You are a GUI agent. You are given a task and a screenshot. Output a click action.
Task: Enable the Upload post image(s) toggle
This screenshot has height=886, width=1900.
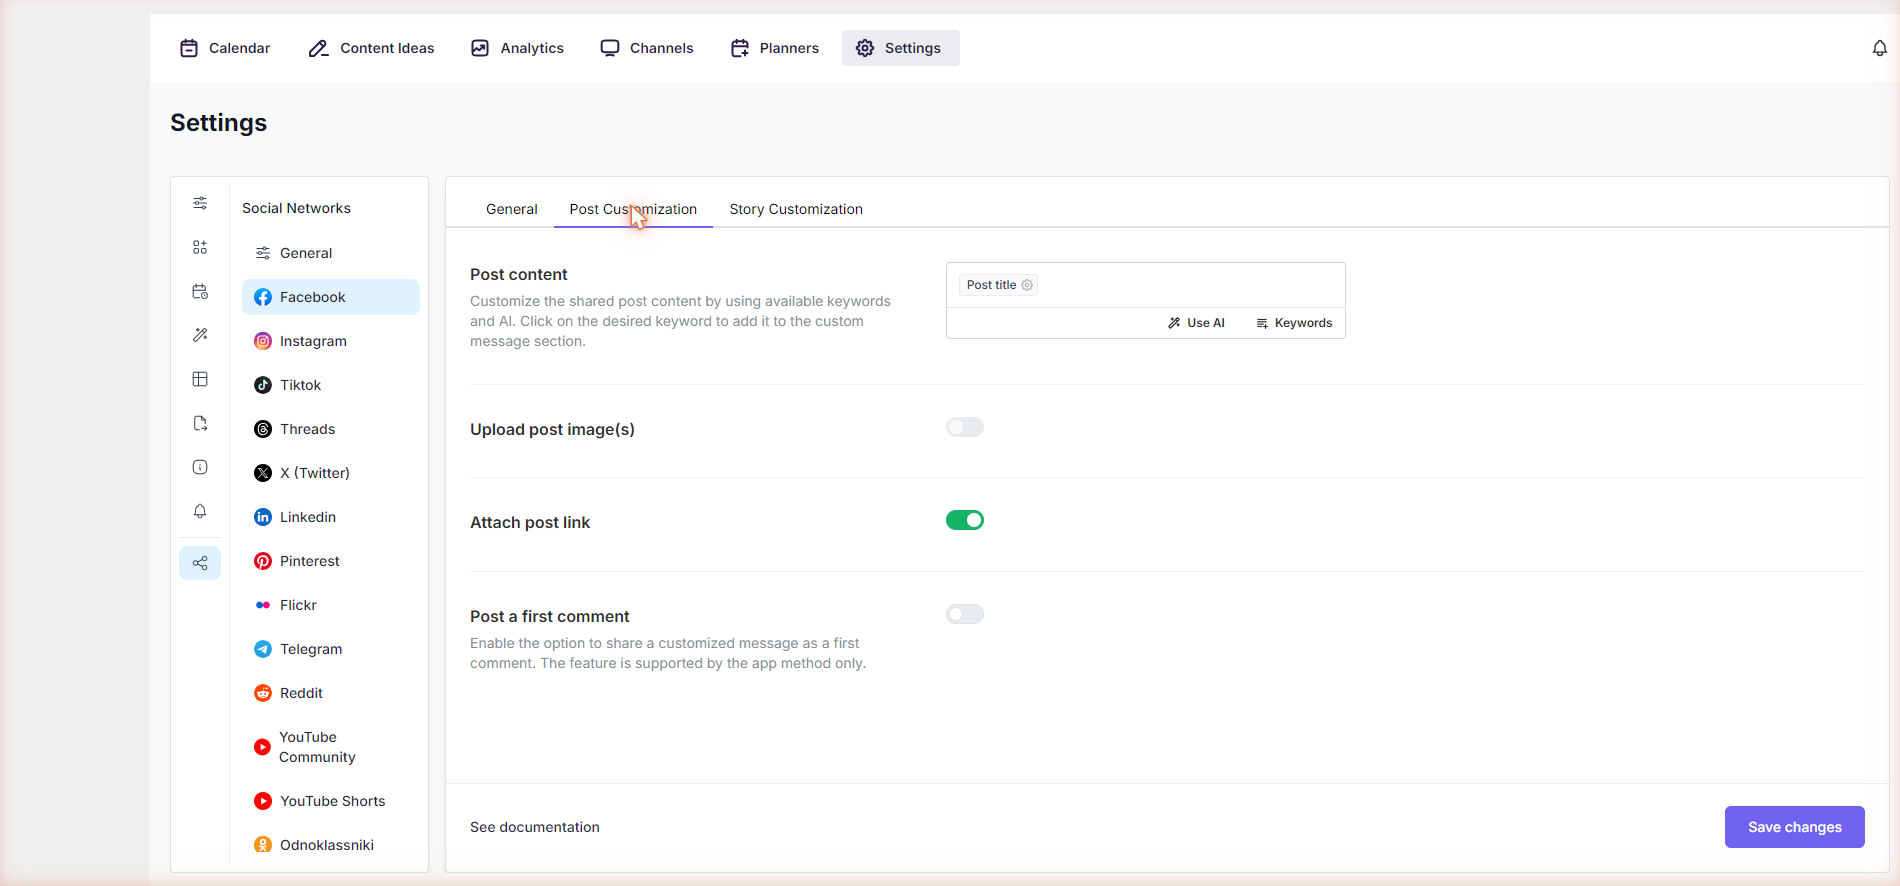pos(965,427)
